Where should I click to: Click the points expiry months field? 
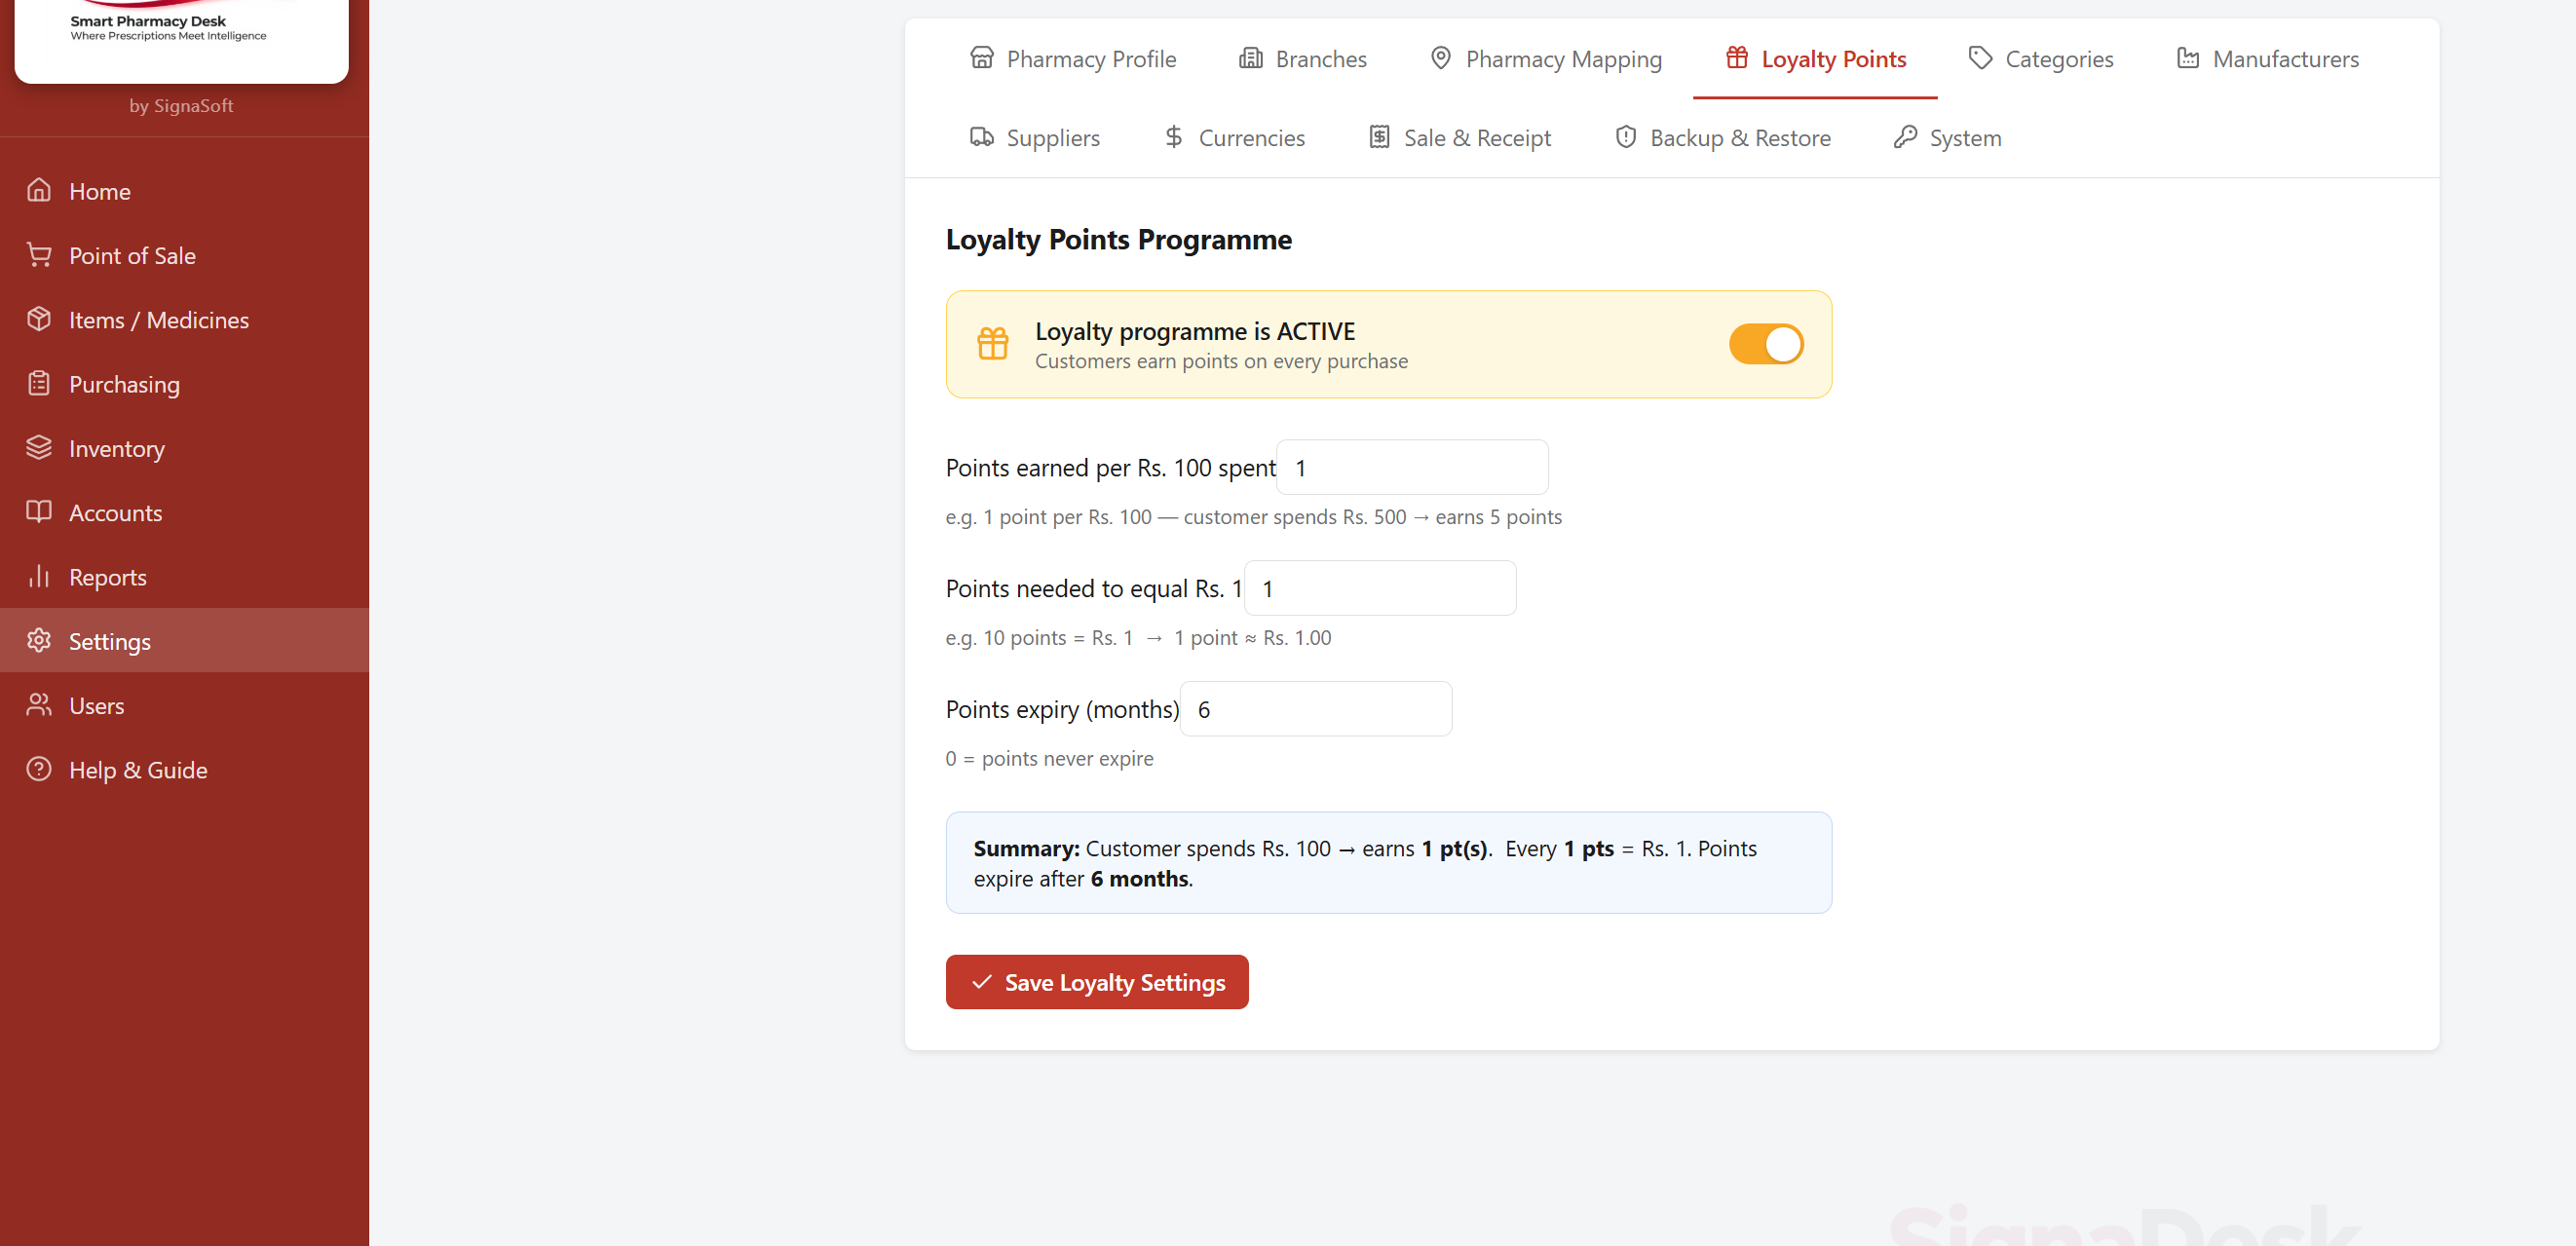(1315, 709)
